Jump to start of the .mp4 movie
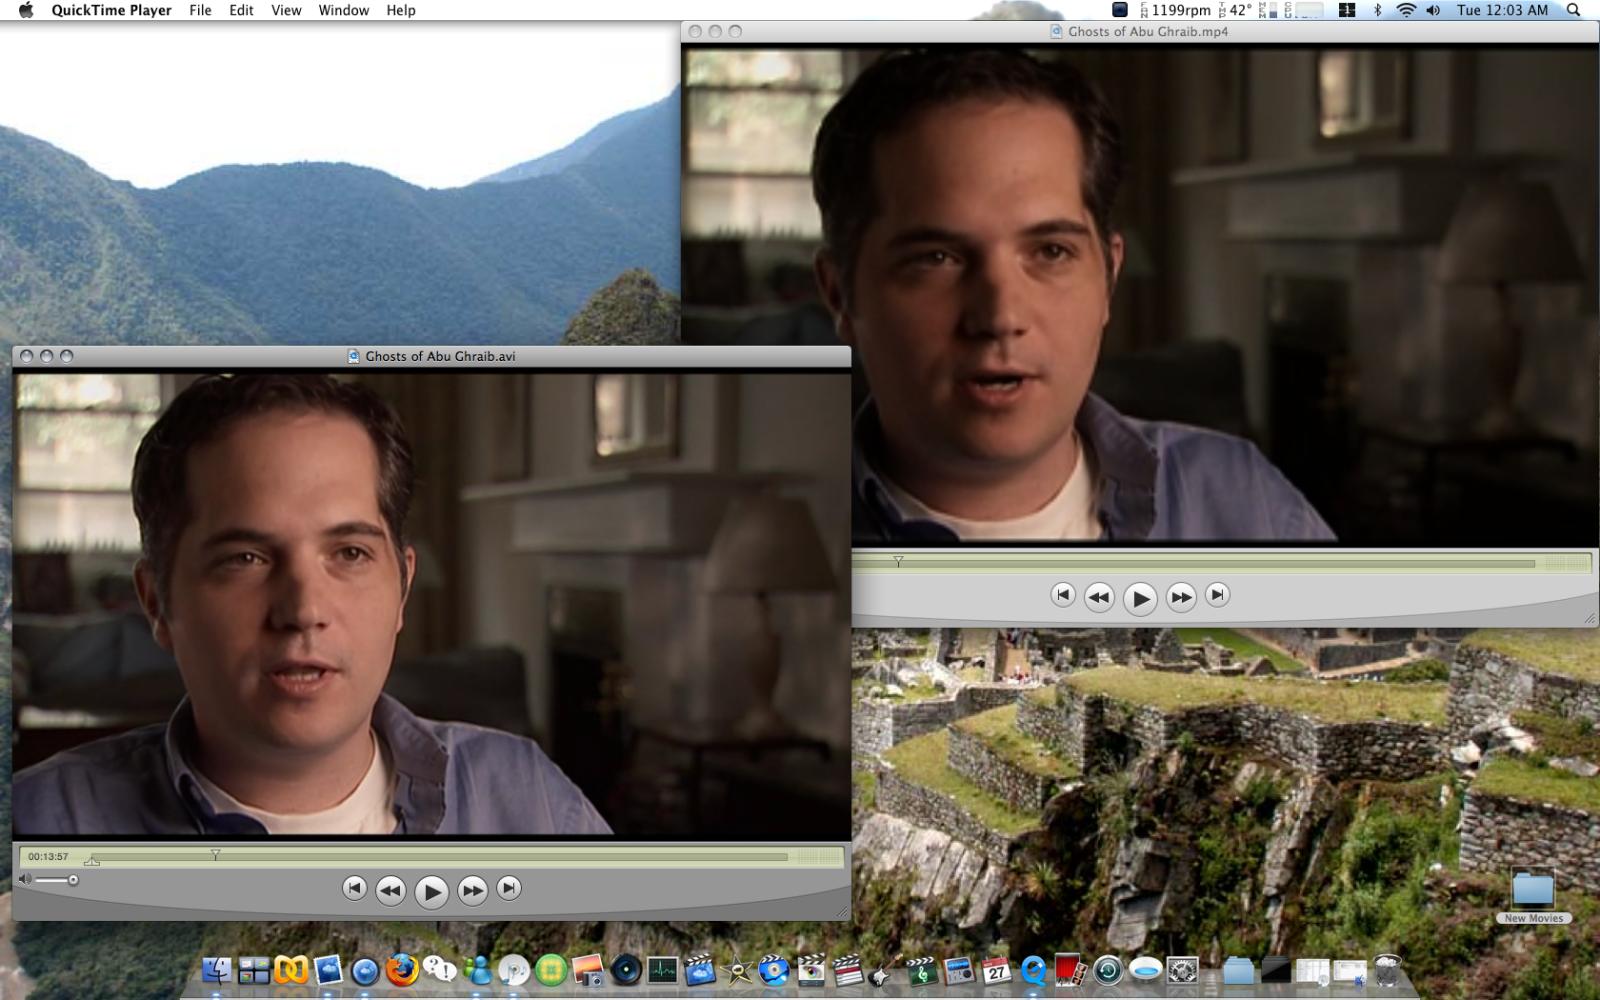Screen dimensions: 1600x1000 coord(1063,595)
